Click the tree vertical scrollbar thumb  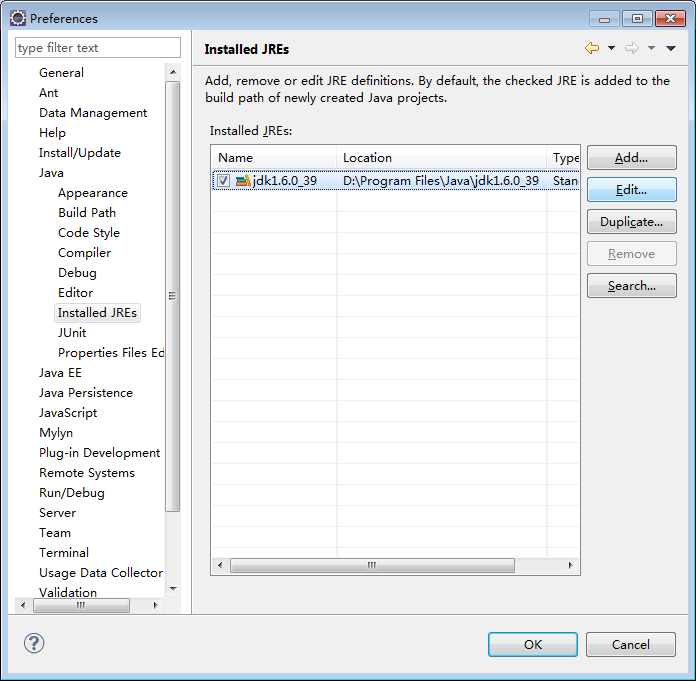click(173, 296)
